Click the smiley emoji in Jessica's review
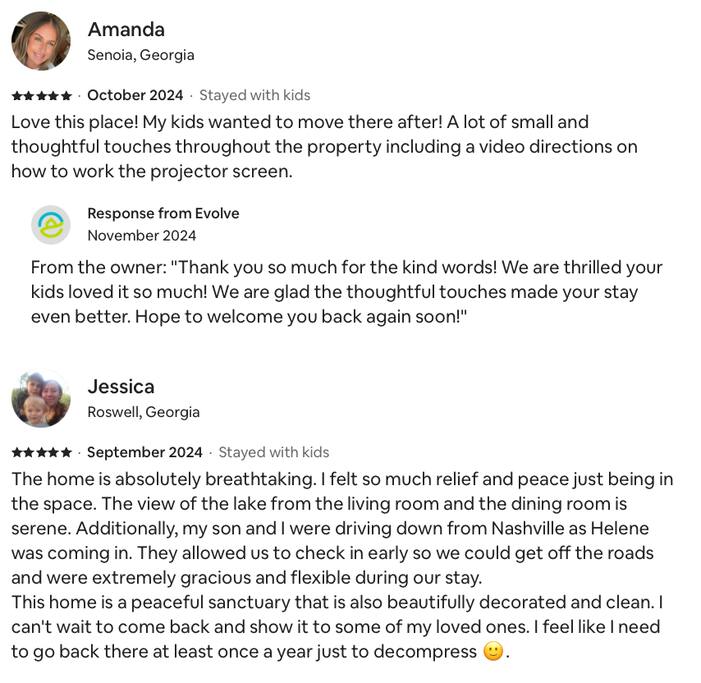 tap(492, 652)
